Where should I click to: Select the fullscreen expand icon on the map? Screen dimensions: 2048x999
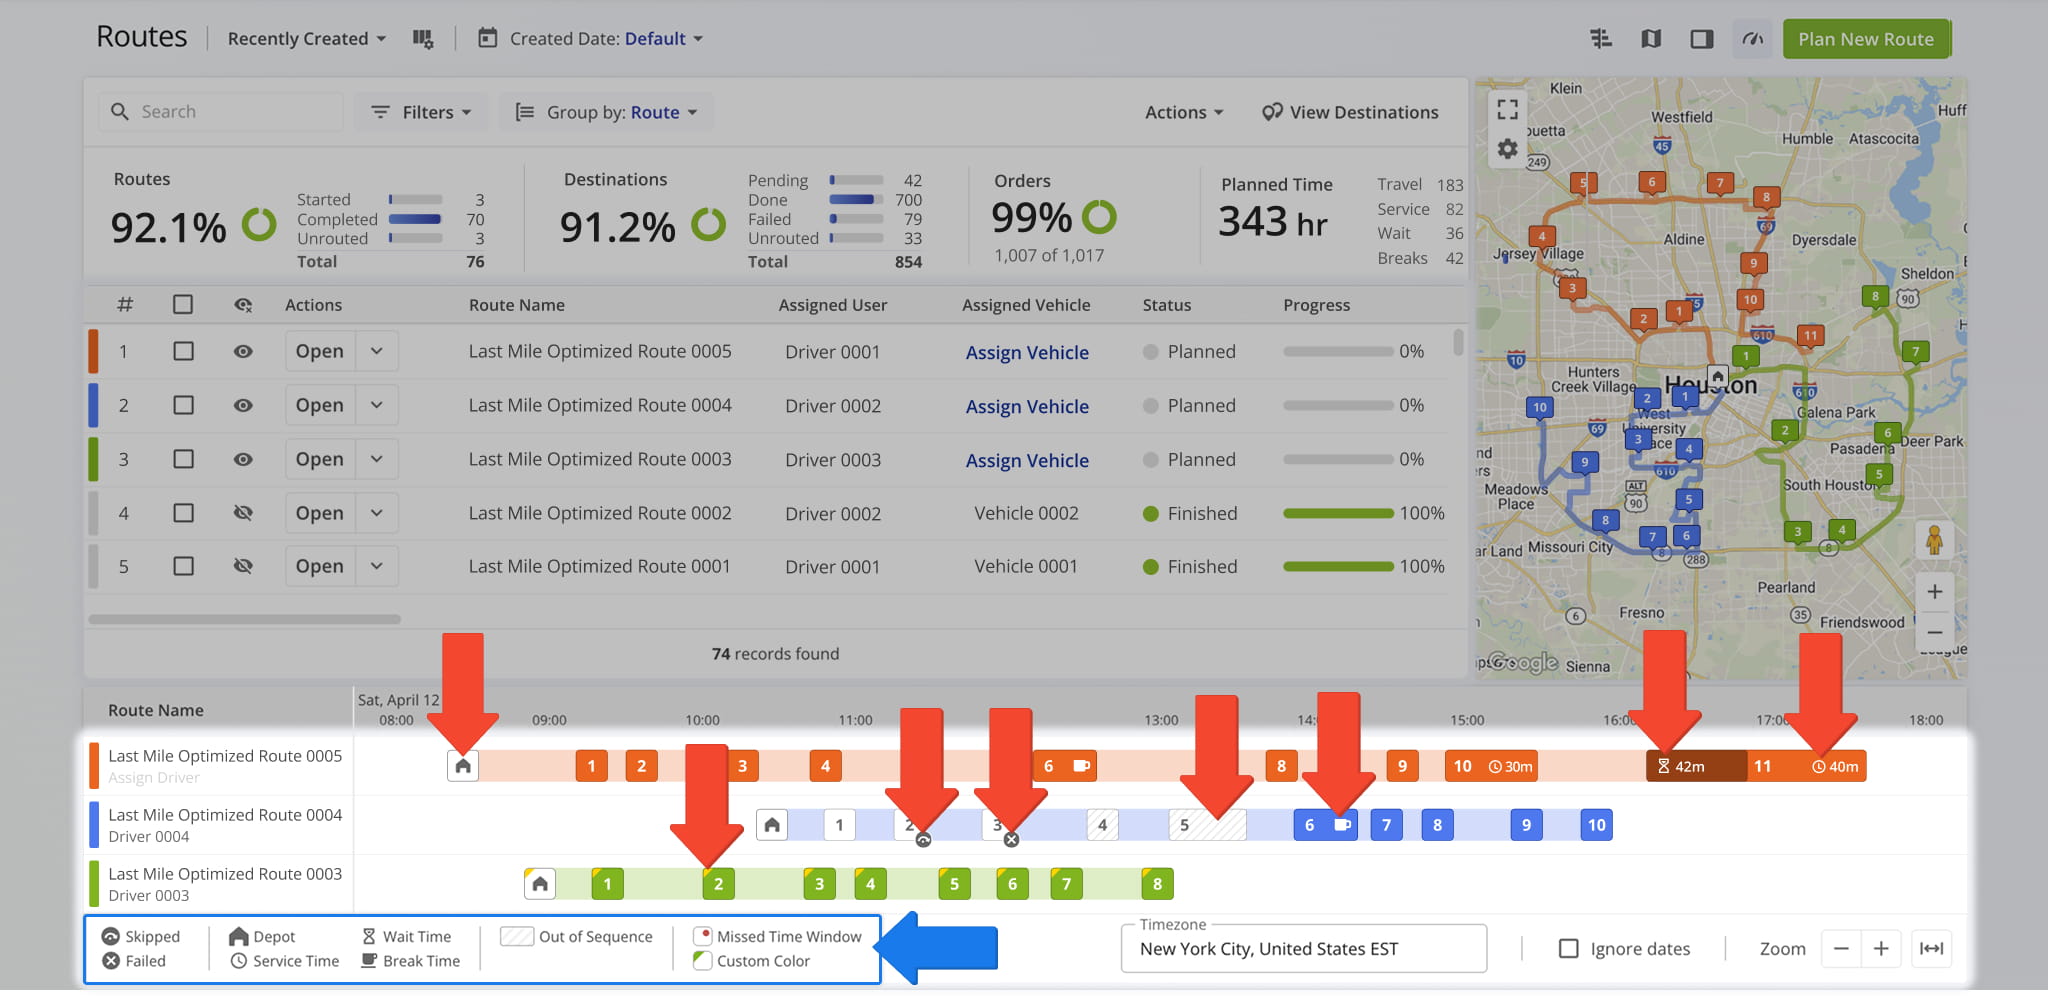[x=1508, y=108]
